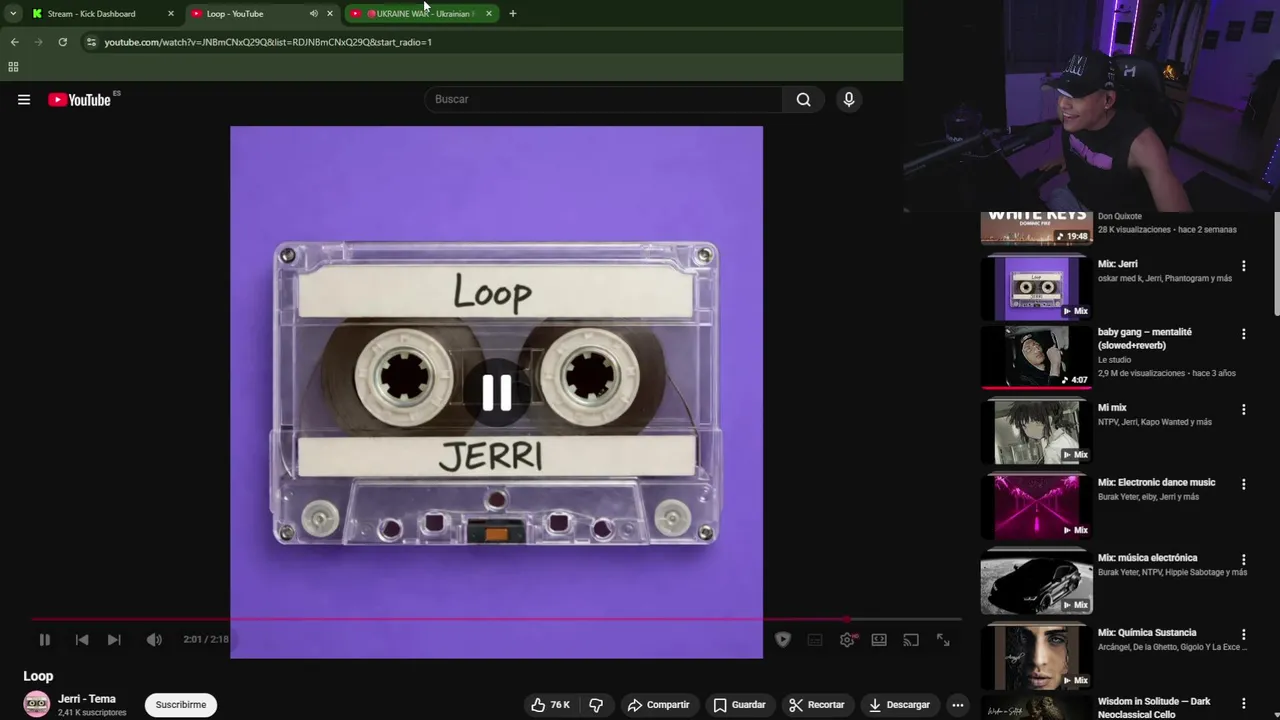Image resolution: width=1280 pixels, height=720 pixels.
Task: Open the Mi mix thumbnail
Action: [1036, 431]
